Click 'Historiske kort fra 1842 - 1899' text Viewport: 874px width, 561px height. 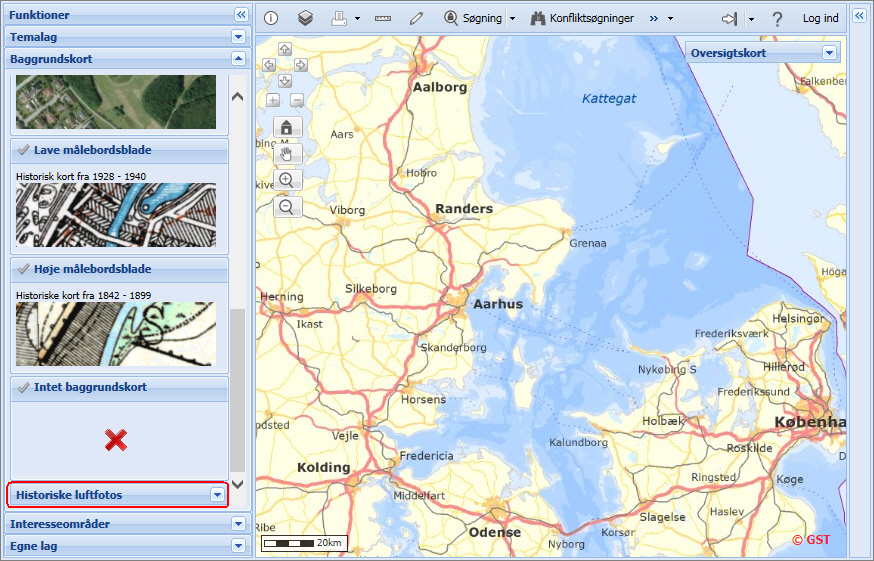84,295
